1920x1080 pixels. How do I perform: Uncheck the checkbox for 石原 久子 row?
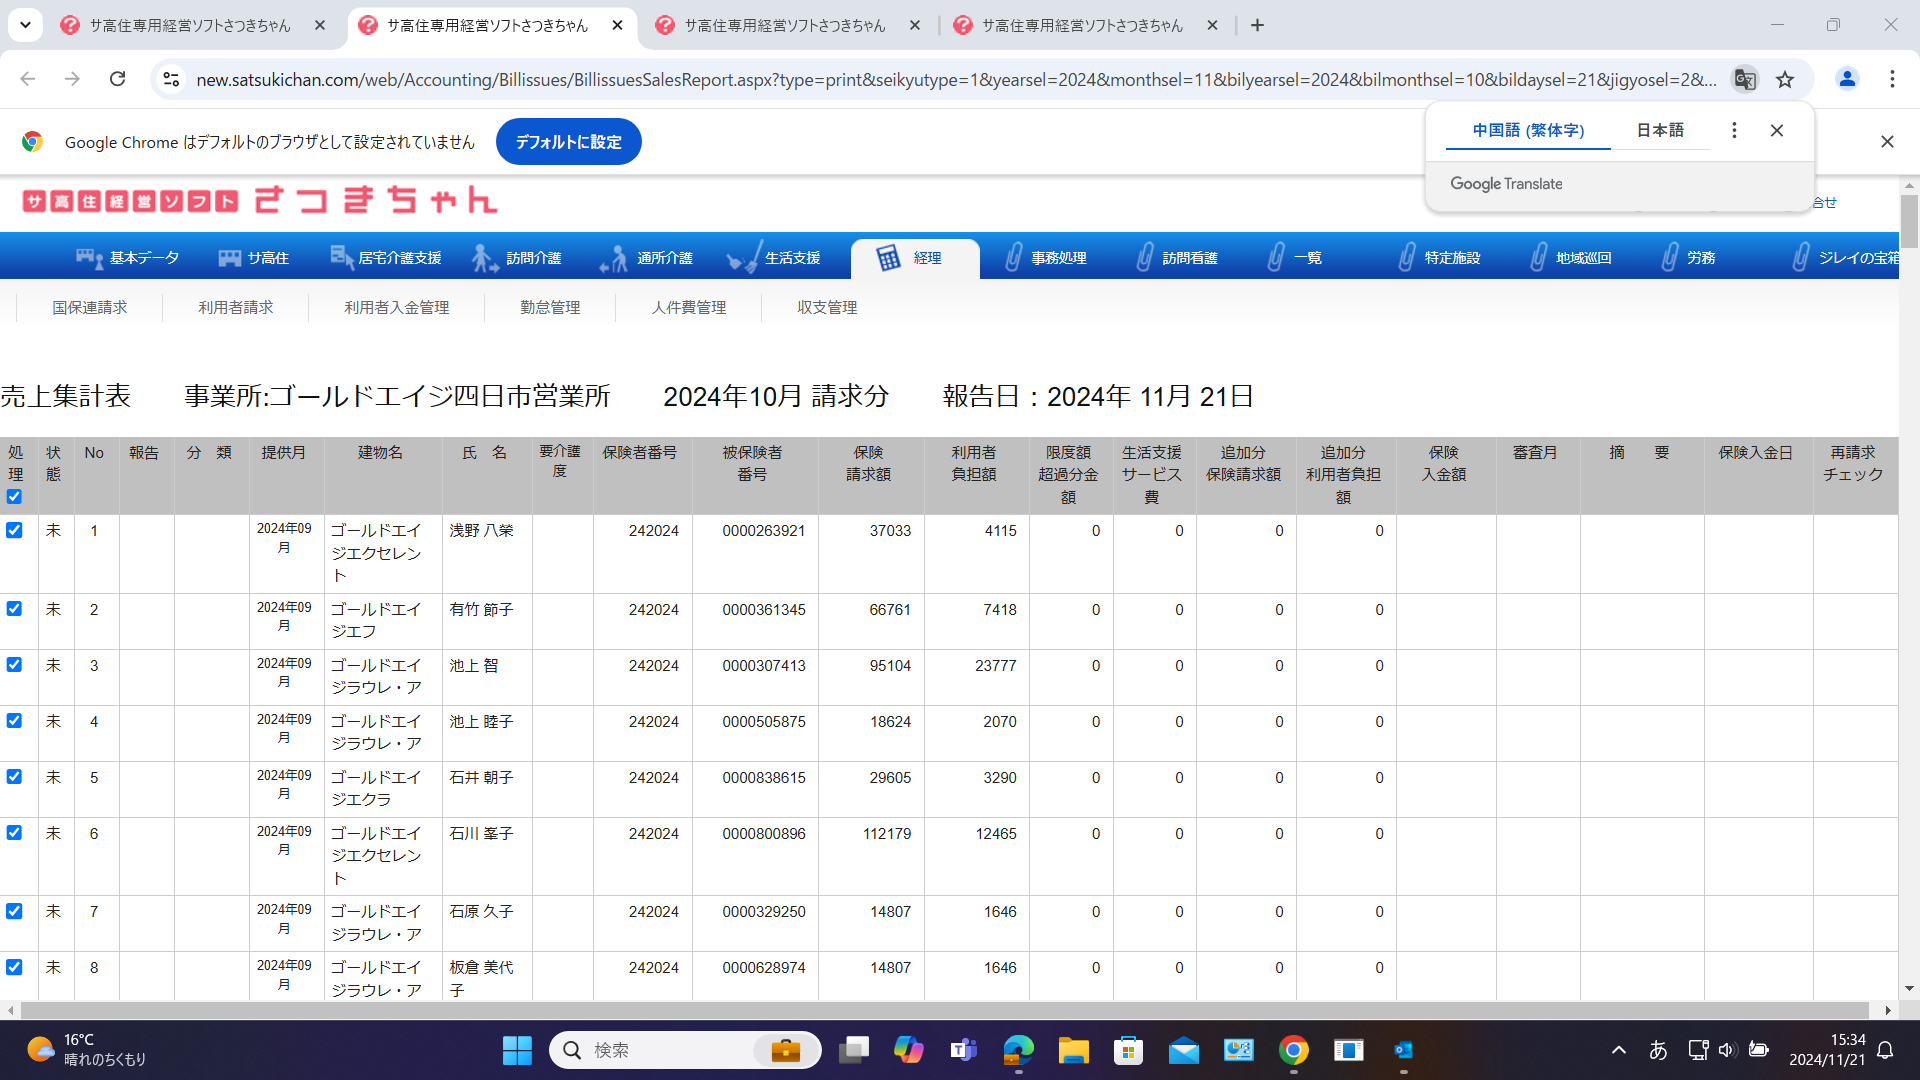(x=14, y=911)
